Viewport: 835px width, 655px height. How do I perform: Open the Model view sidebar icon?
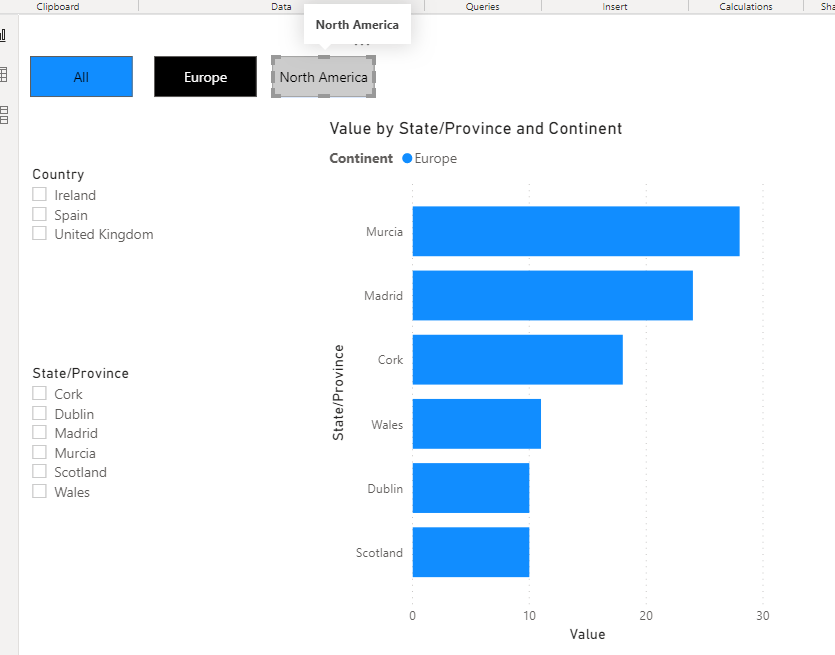[x=3, y=114]
